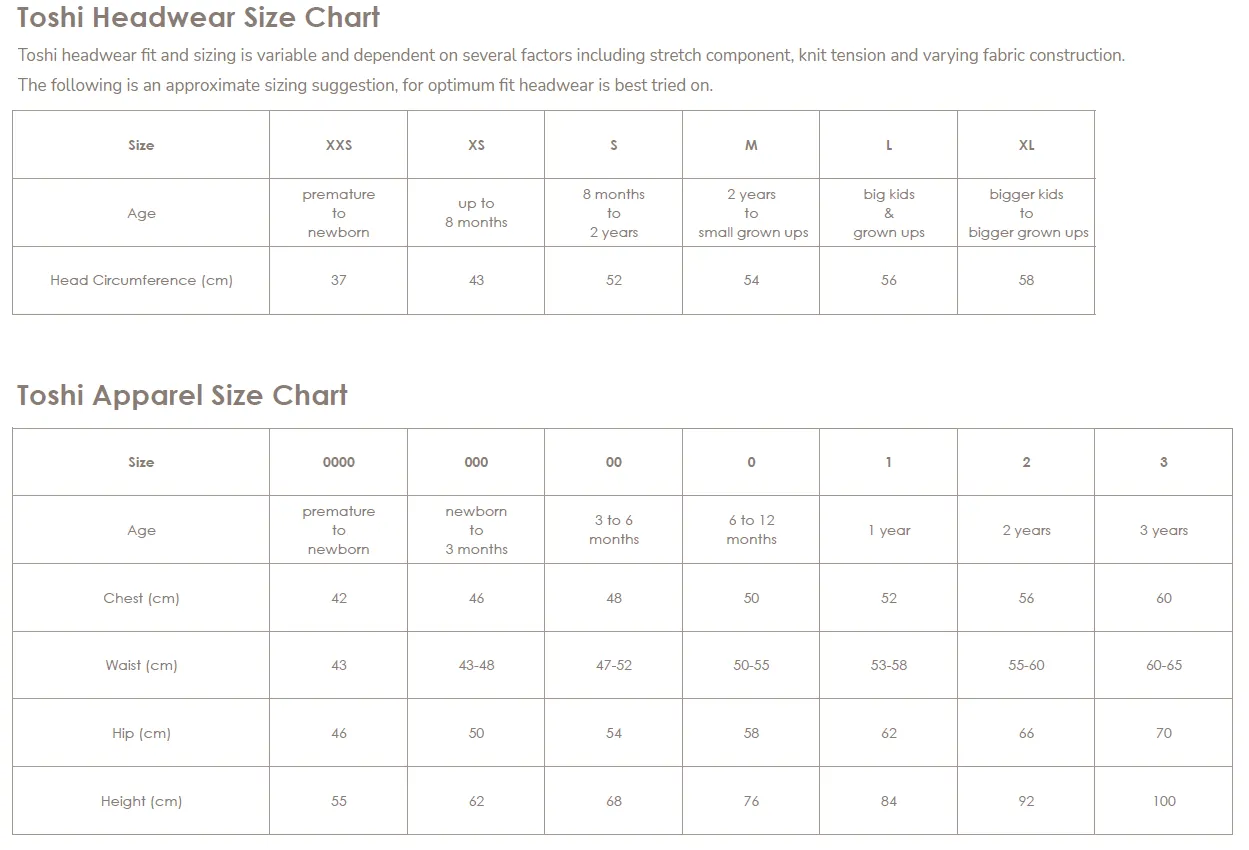Click the "2 years to small grown ups" cell

click(x=751, y=213)
